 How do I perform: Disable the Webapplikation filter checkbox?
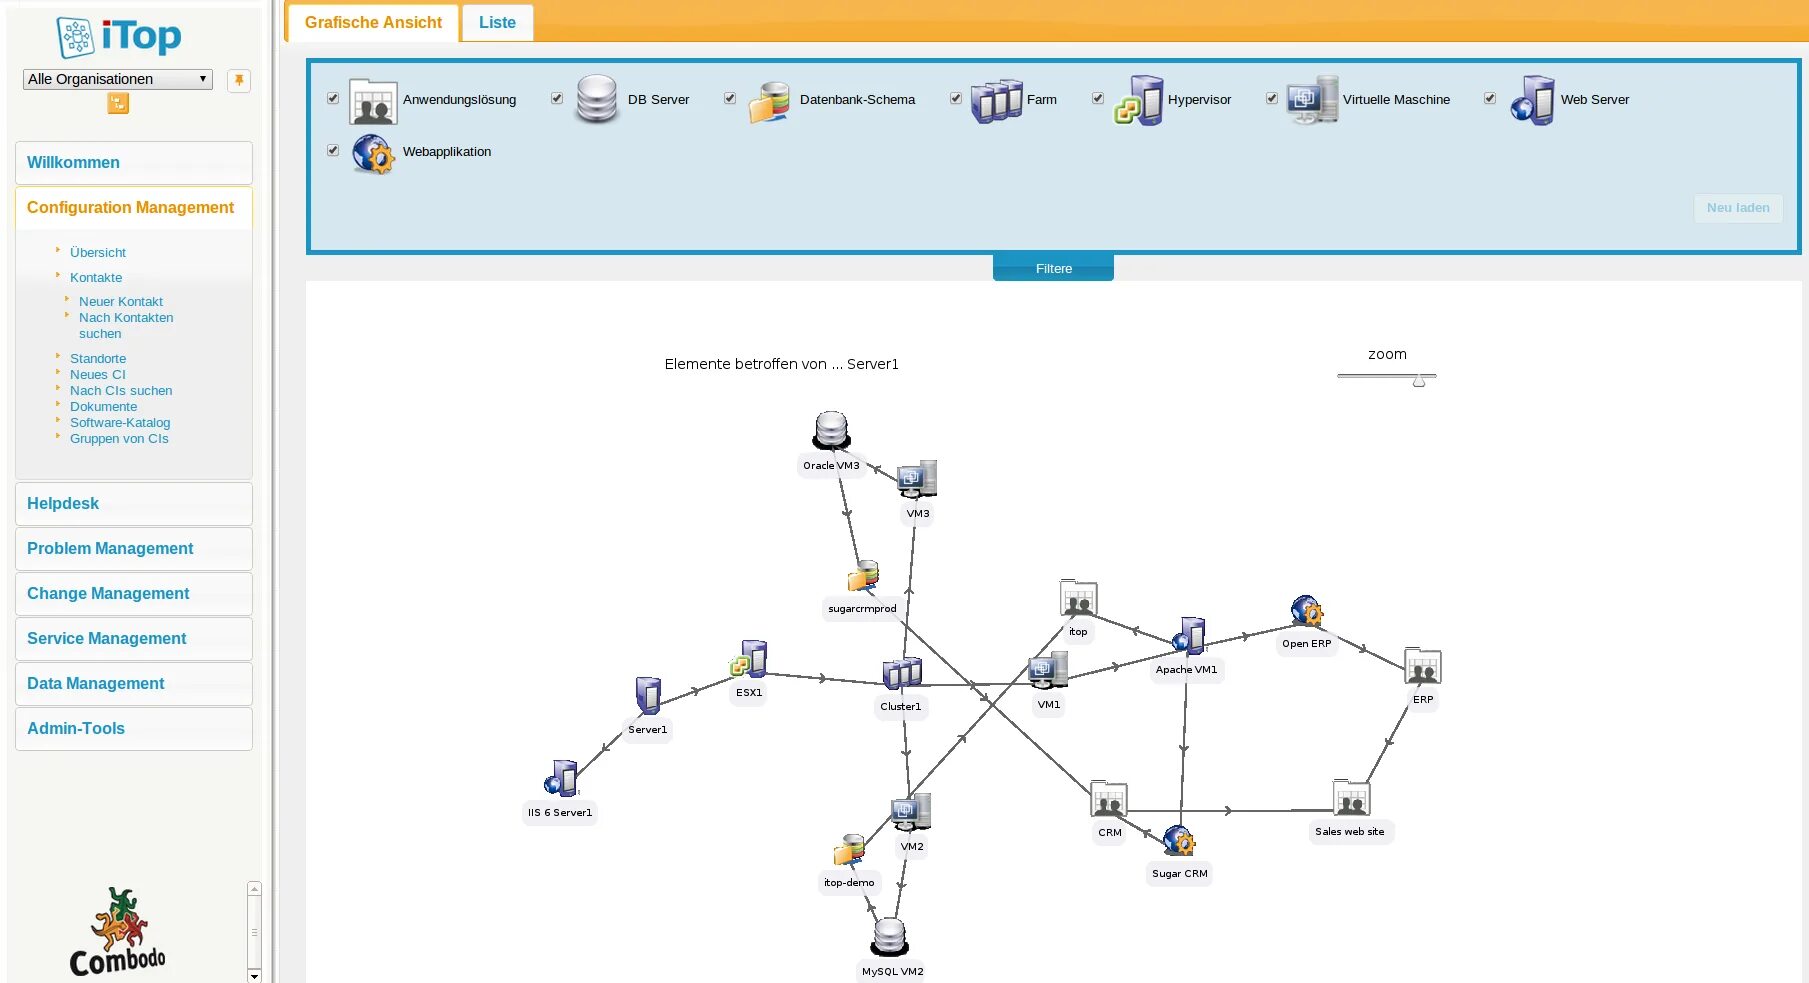pos(333,150)
